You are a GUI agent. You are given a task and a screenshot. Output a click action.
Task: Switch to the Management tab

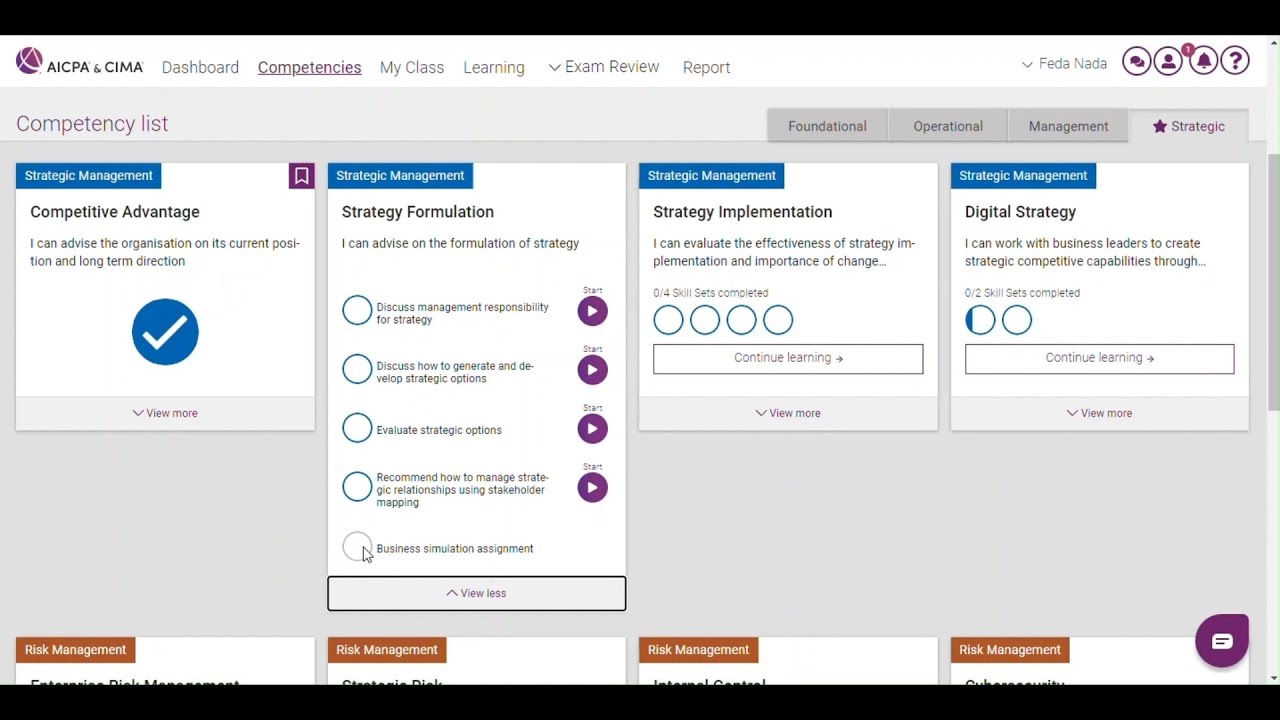coord(1068,126)
